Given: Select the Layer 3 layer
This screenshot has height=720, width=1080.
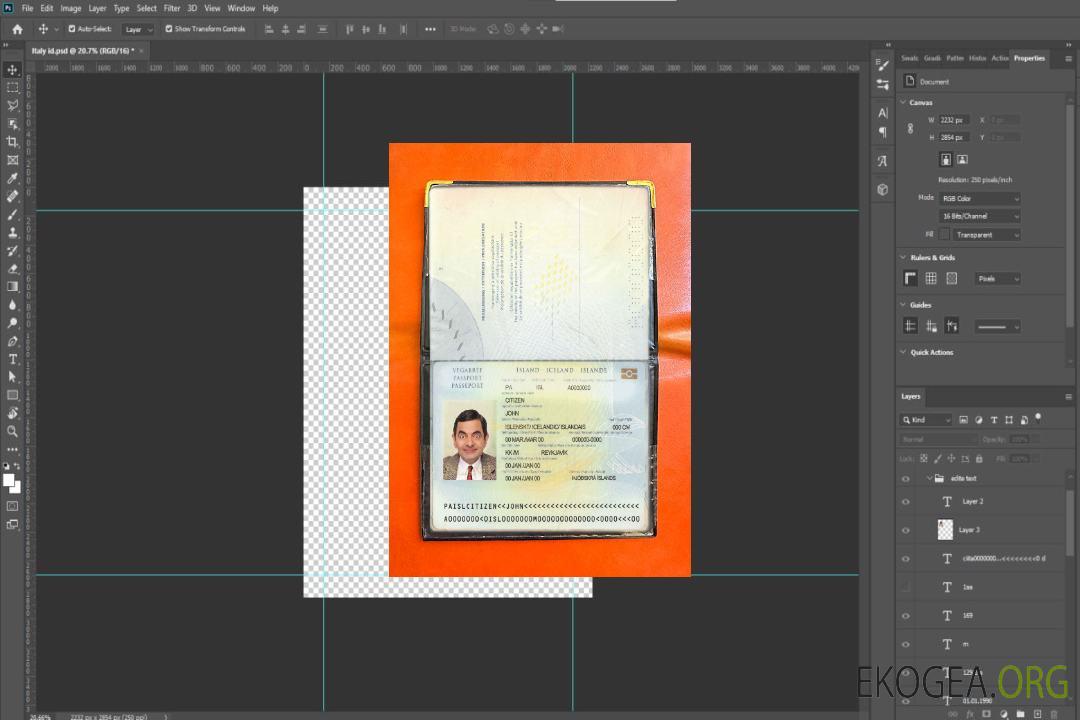Looking at the screenshot, I should [970, 530].
